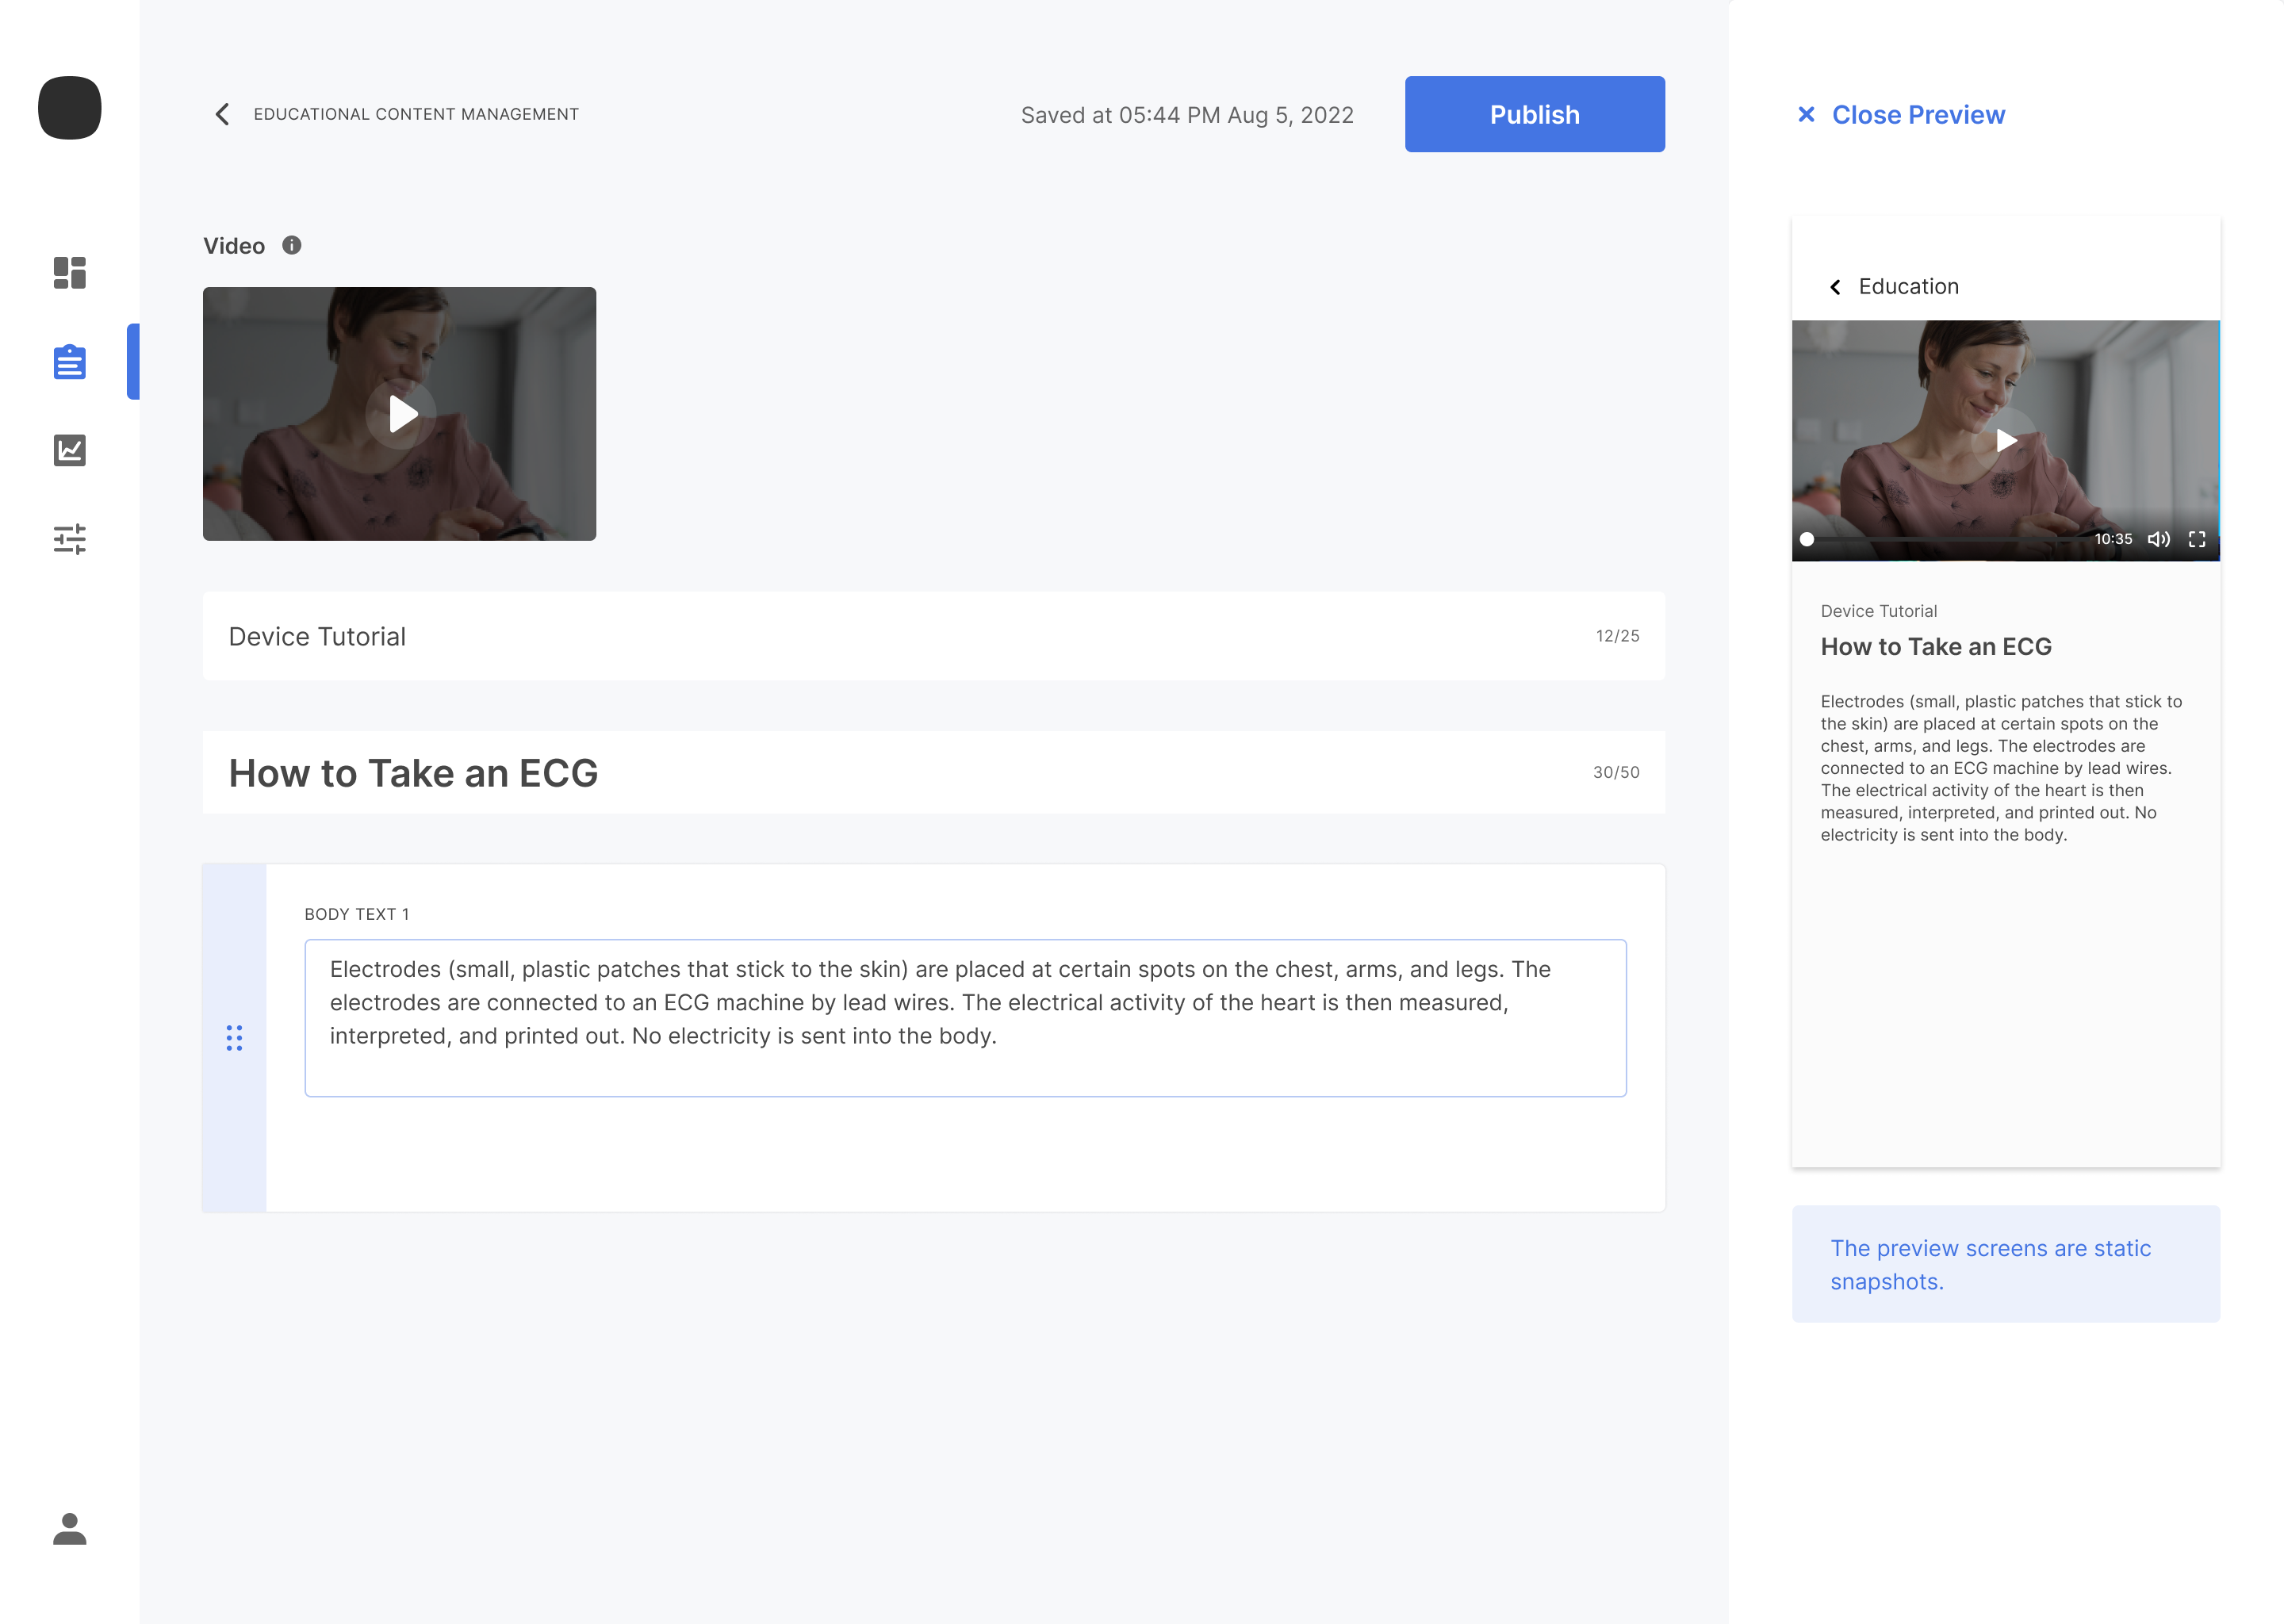Click the Video info icon

pyautogui.click(x=291, y=245)
